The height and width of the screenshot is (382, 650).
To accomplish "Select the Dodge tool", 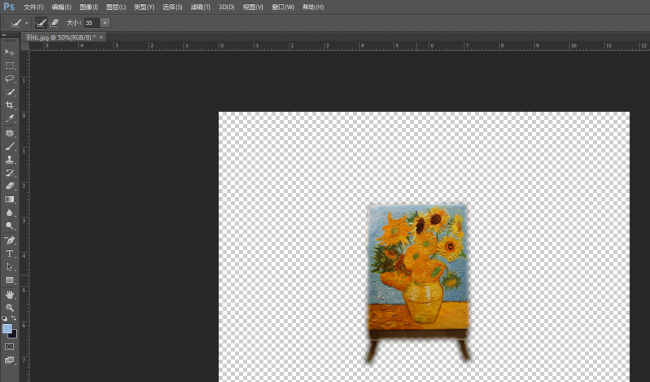I will 10,226.
